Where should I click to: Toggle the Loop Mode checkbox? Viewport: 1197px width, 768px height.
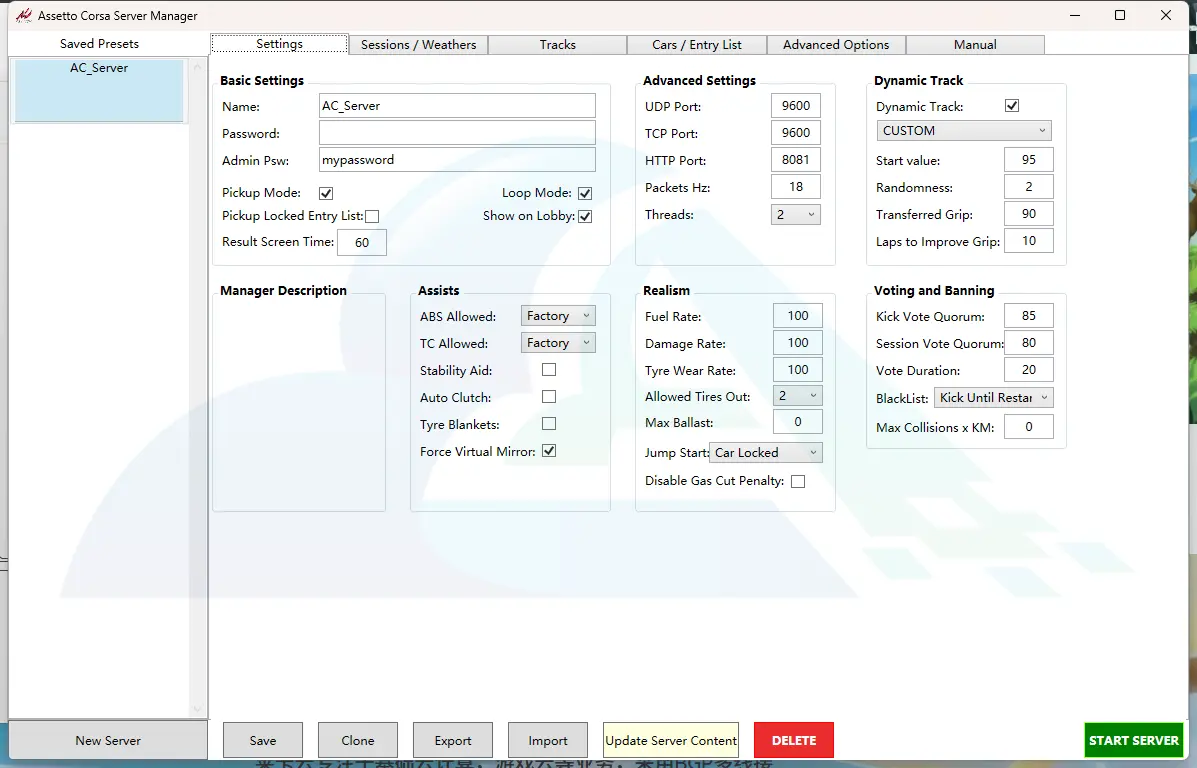pyautogui.click(x=585, y=193)
